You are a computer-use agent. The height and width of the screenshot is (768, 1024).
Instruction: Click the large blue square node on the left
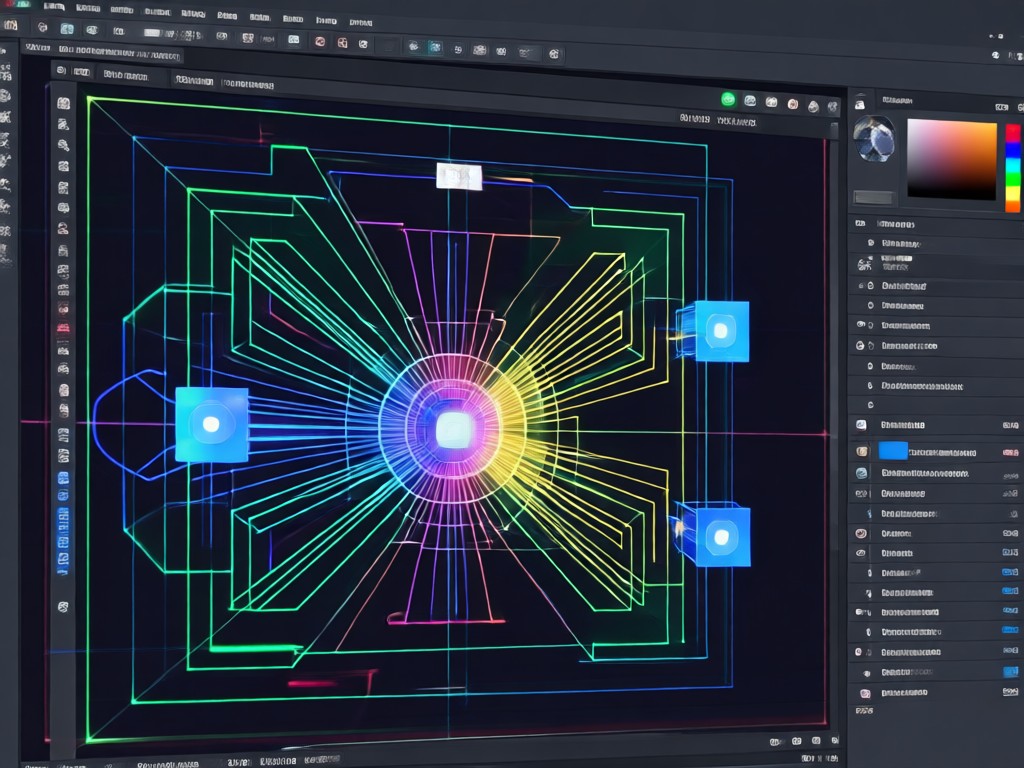212,424
